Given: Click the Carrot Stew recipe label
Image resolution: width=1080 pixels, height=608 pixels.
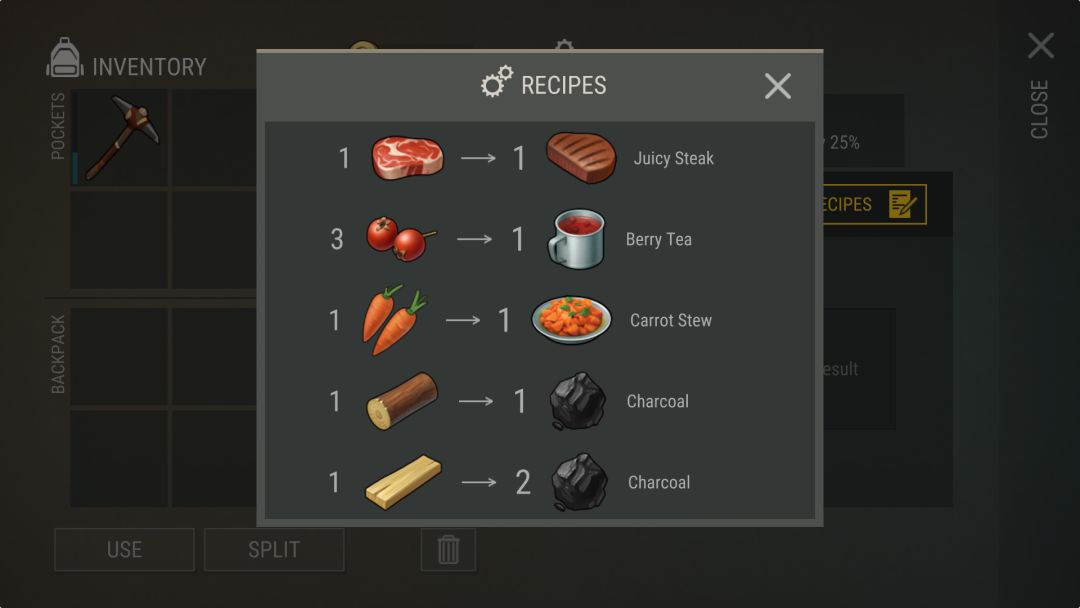Looking at the screenshot, I should tap(671, 320).
